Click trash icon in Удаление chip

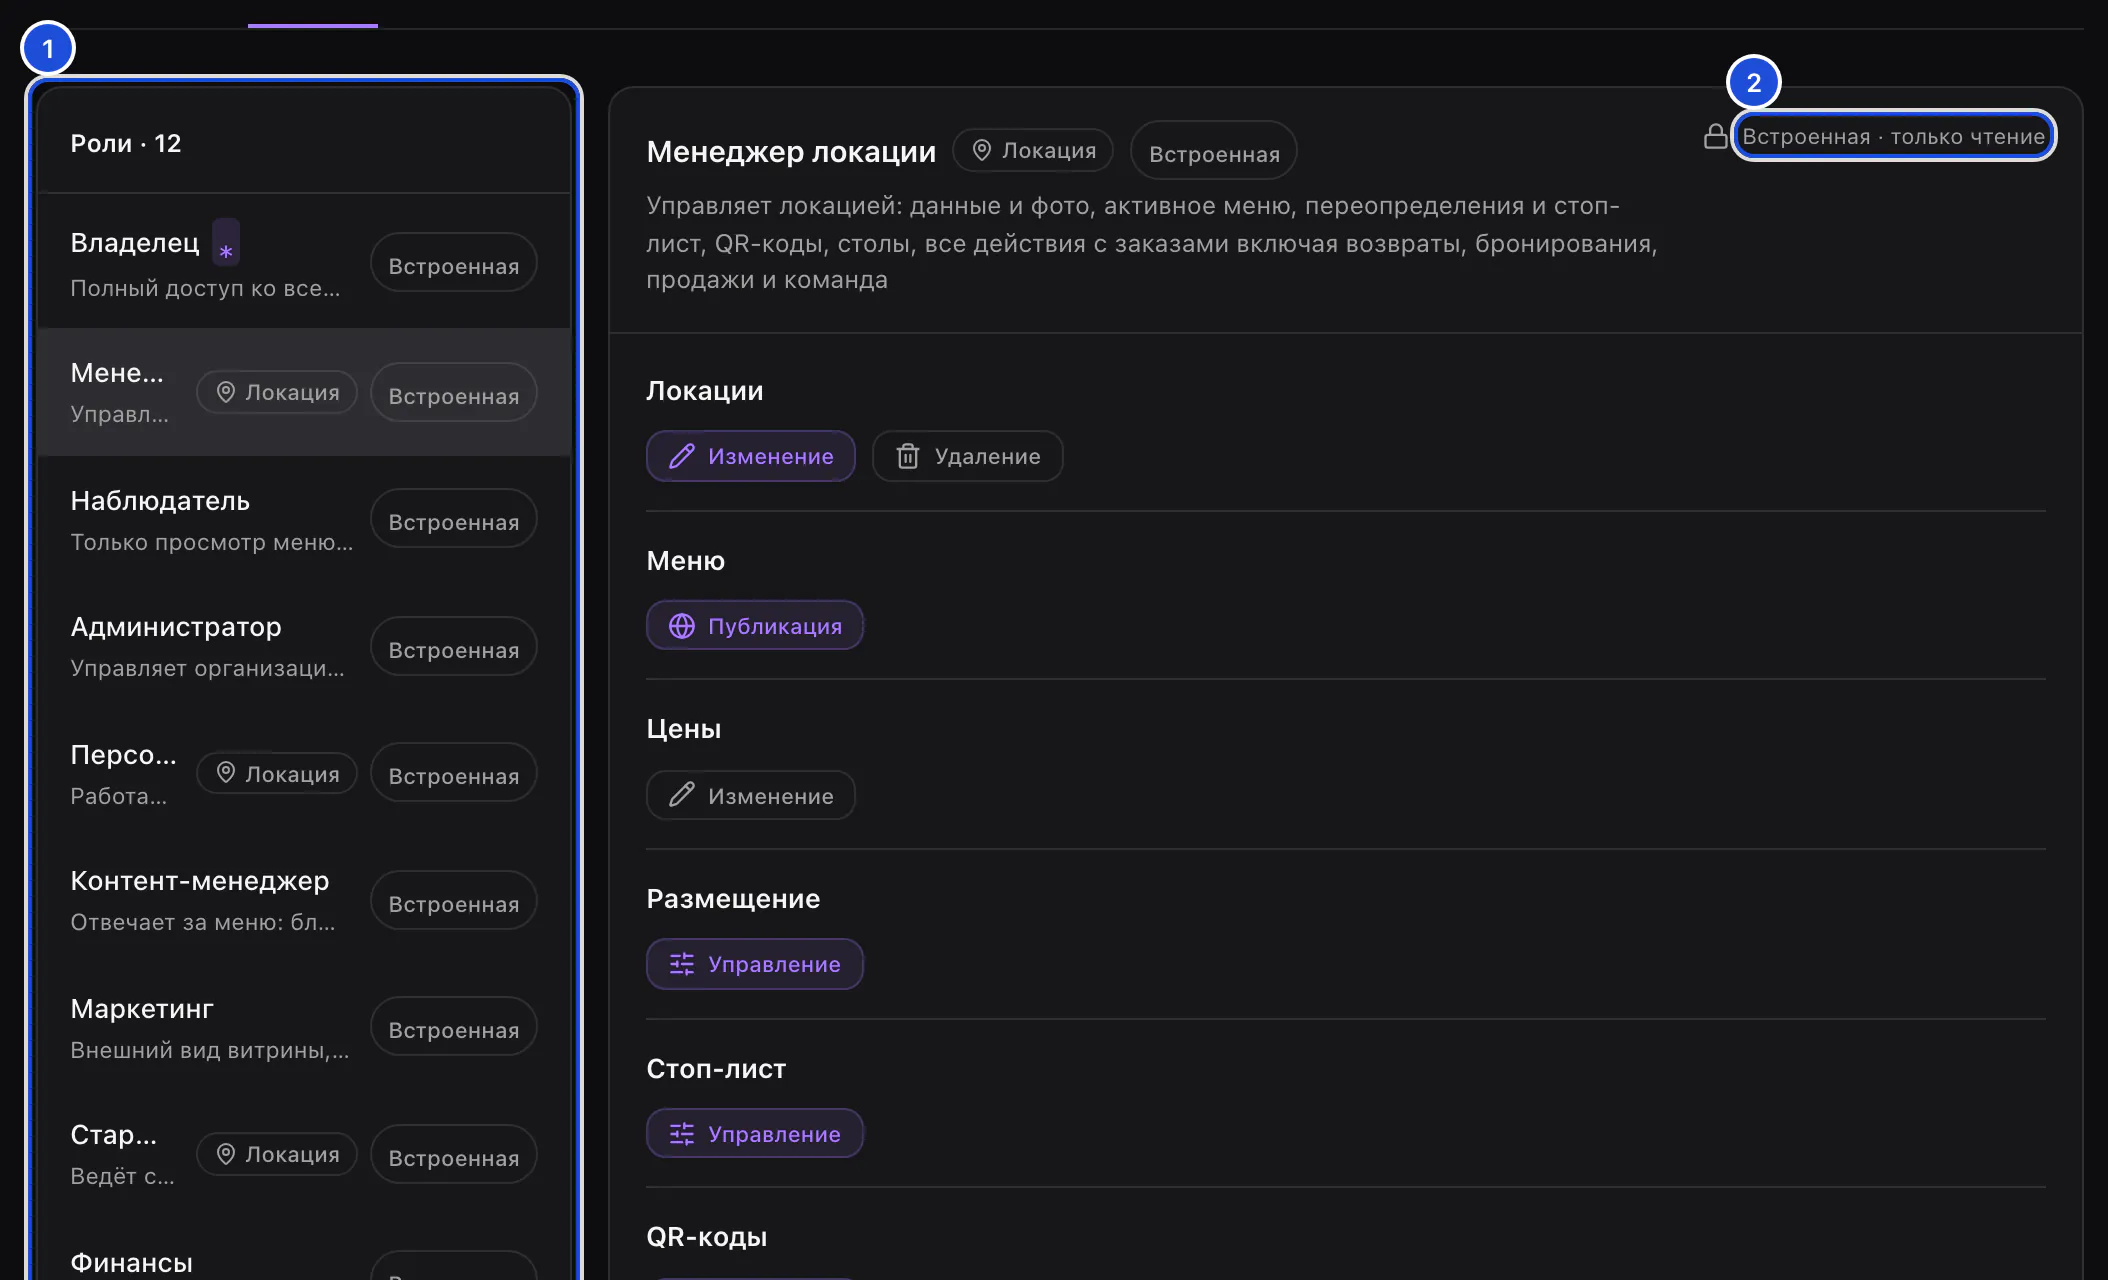pyautogui.click(x=907, y=456)
